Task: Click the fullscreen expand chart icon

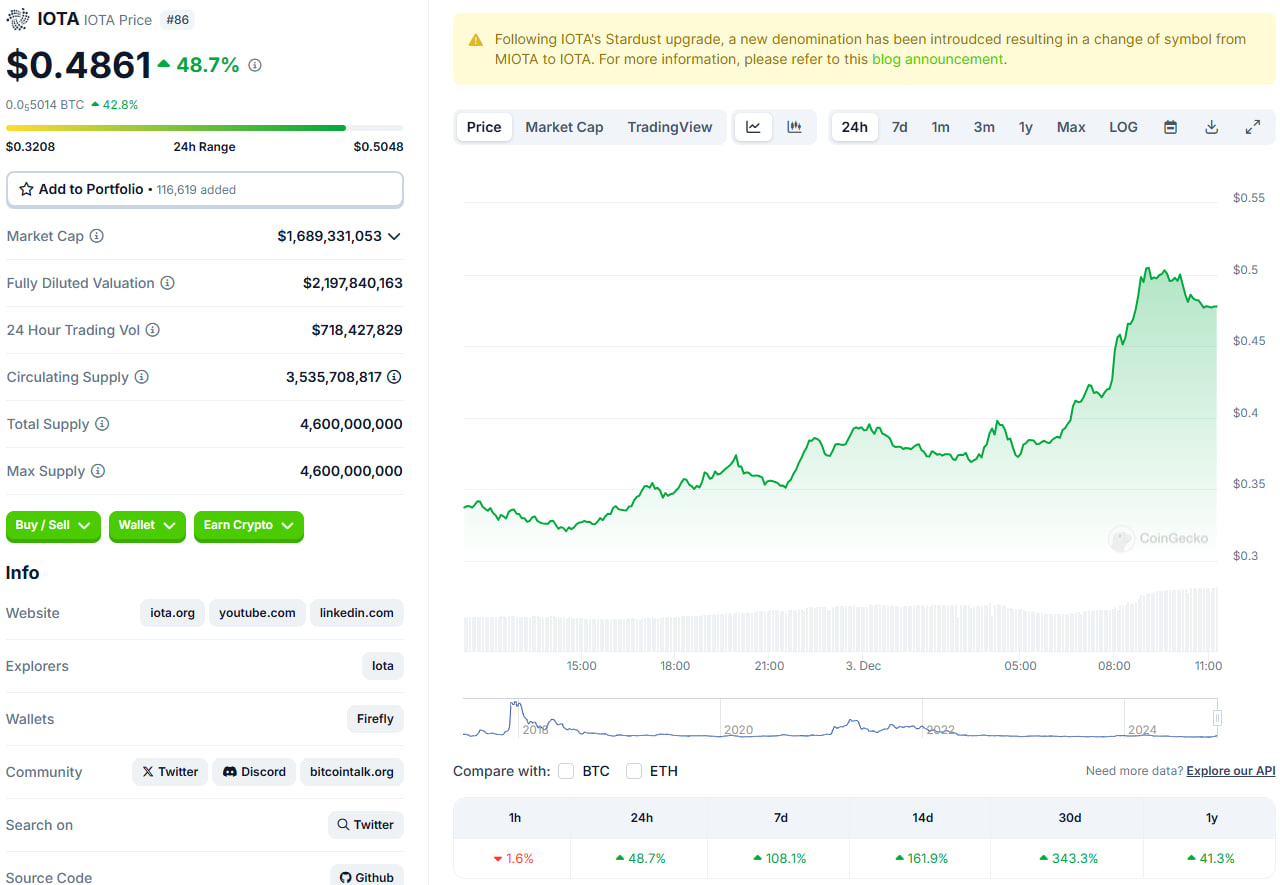Action: coord(1252,127)
